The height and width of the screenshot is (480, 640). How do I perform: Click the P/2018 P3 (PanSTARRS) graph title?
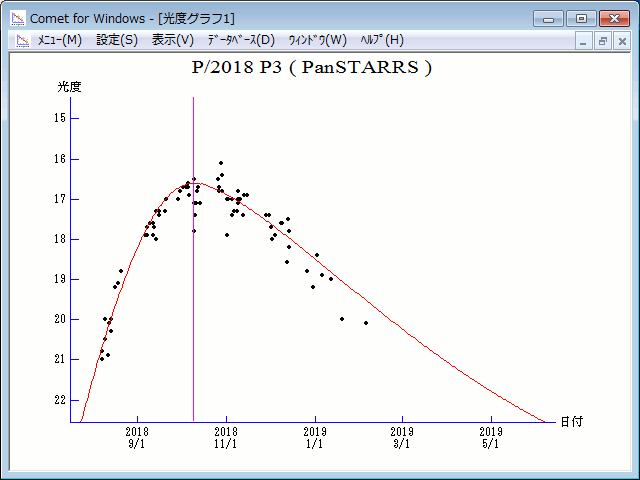(311, 68)
